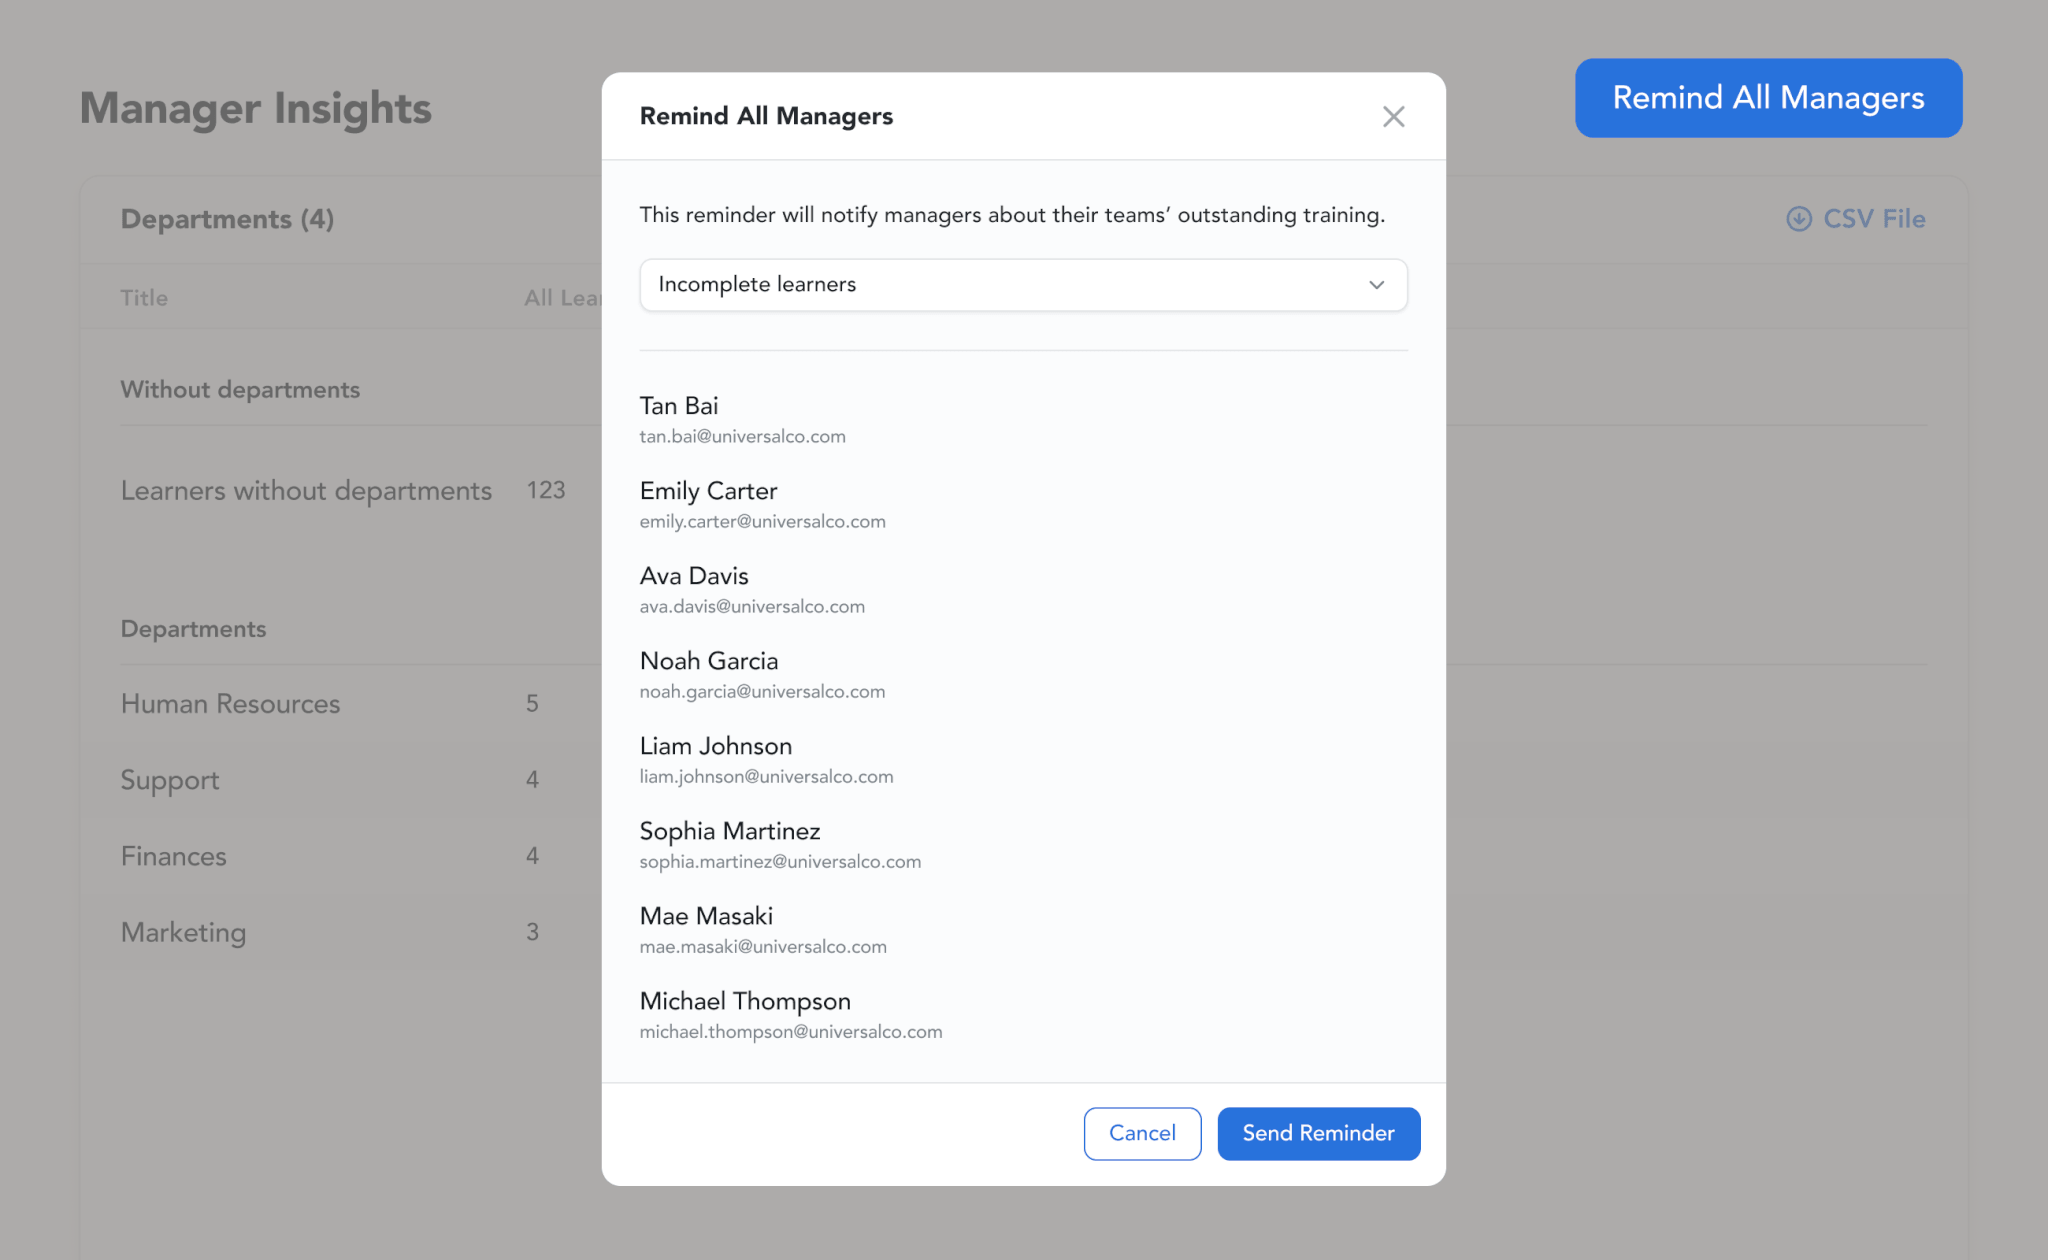Click the CSV File download icon

coord(1798,219)
